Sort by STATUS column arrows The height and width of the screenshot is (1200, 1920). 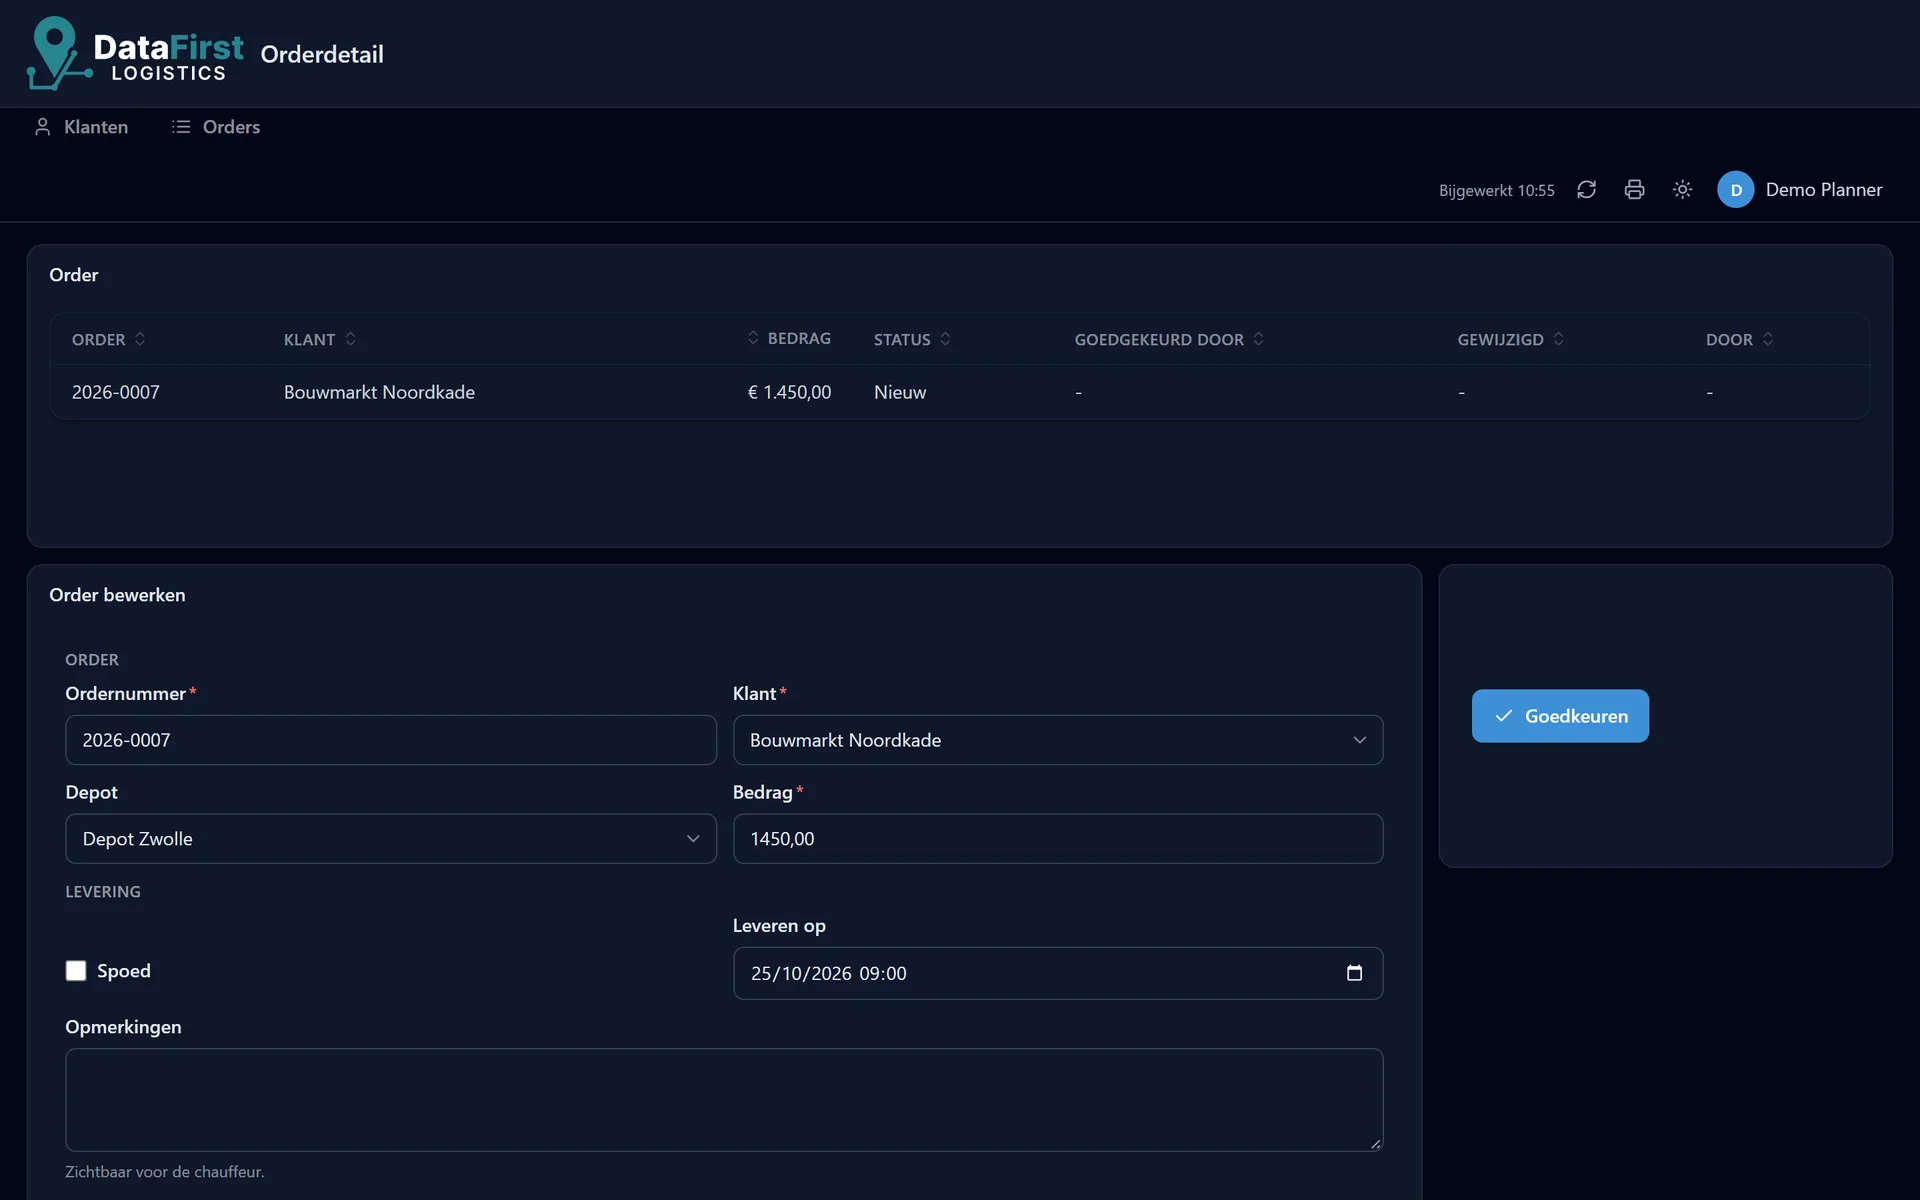point(945,339)
